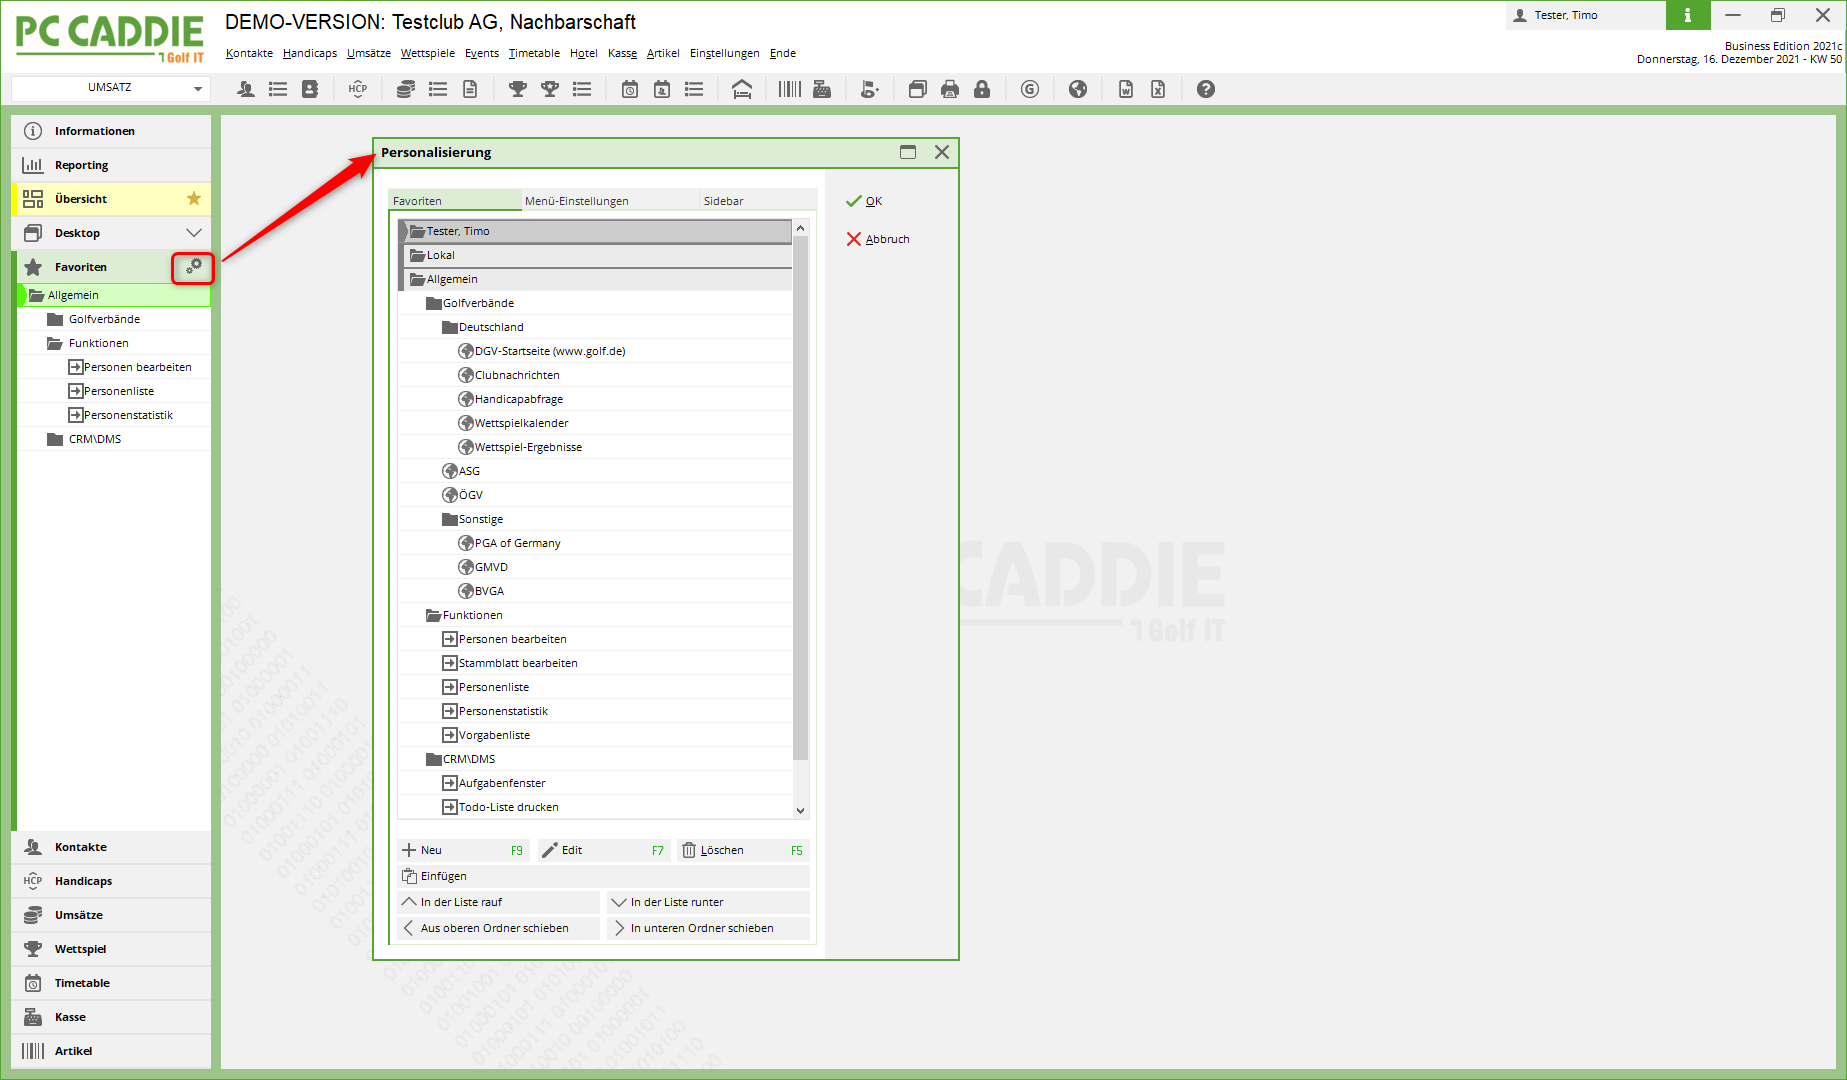Click the lock icon in toolbar
1847x1080 pixels.
[982, 89]
